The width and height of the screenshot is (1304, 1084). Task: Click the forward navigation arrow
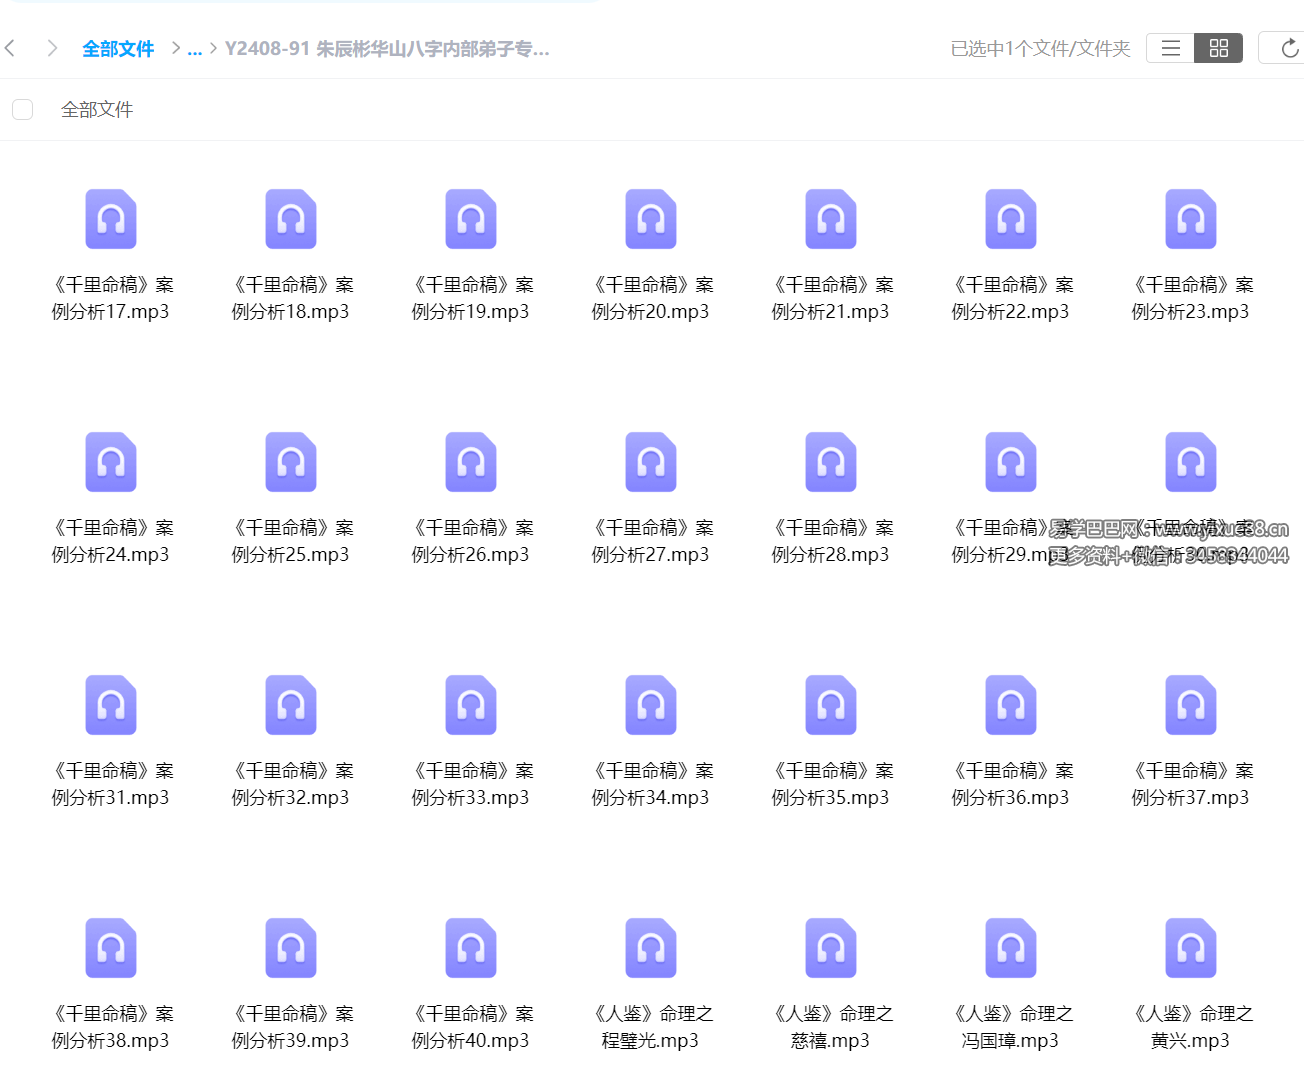tap(52, 48)
